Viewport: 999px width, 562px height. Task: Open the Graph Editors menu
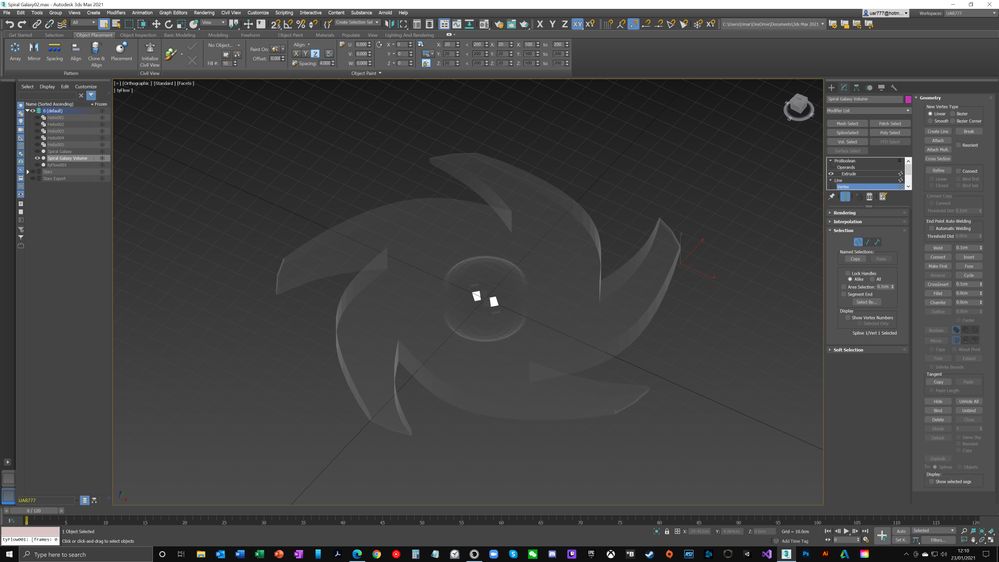[173, 13]
